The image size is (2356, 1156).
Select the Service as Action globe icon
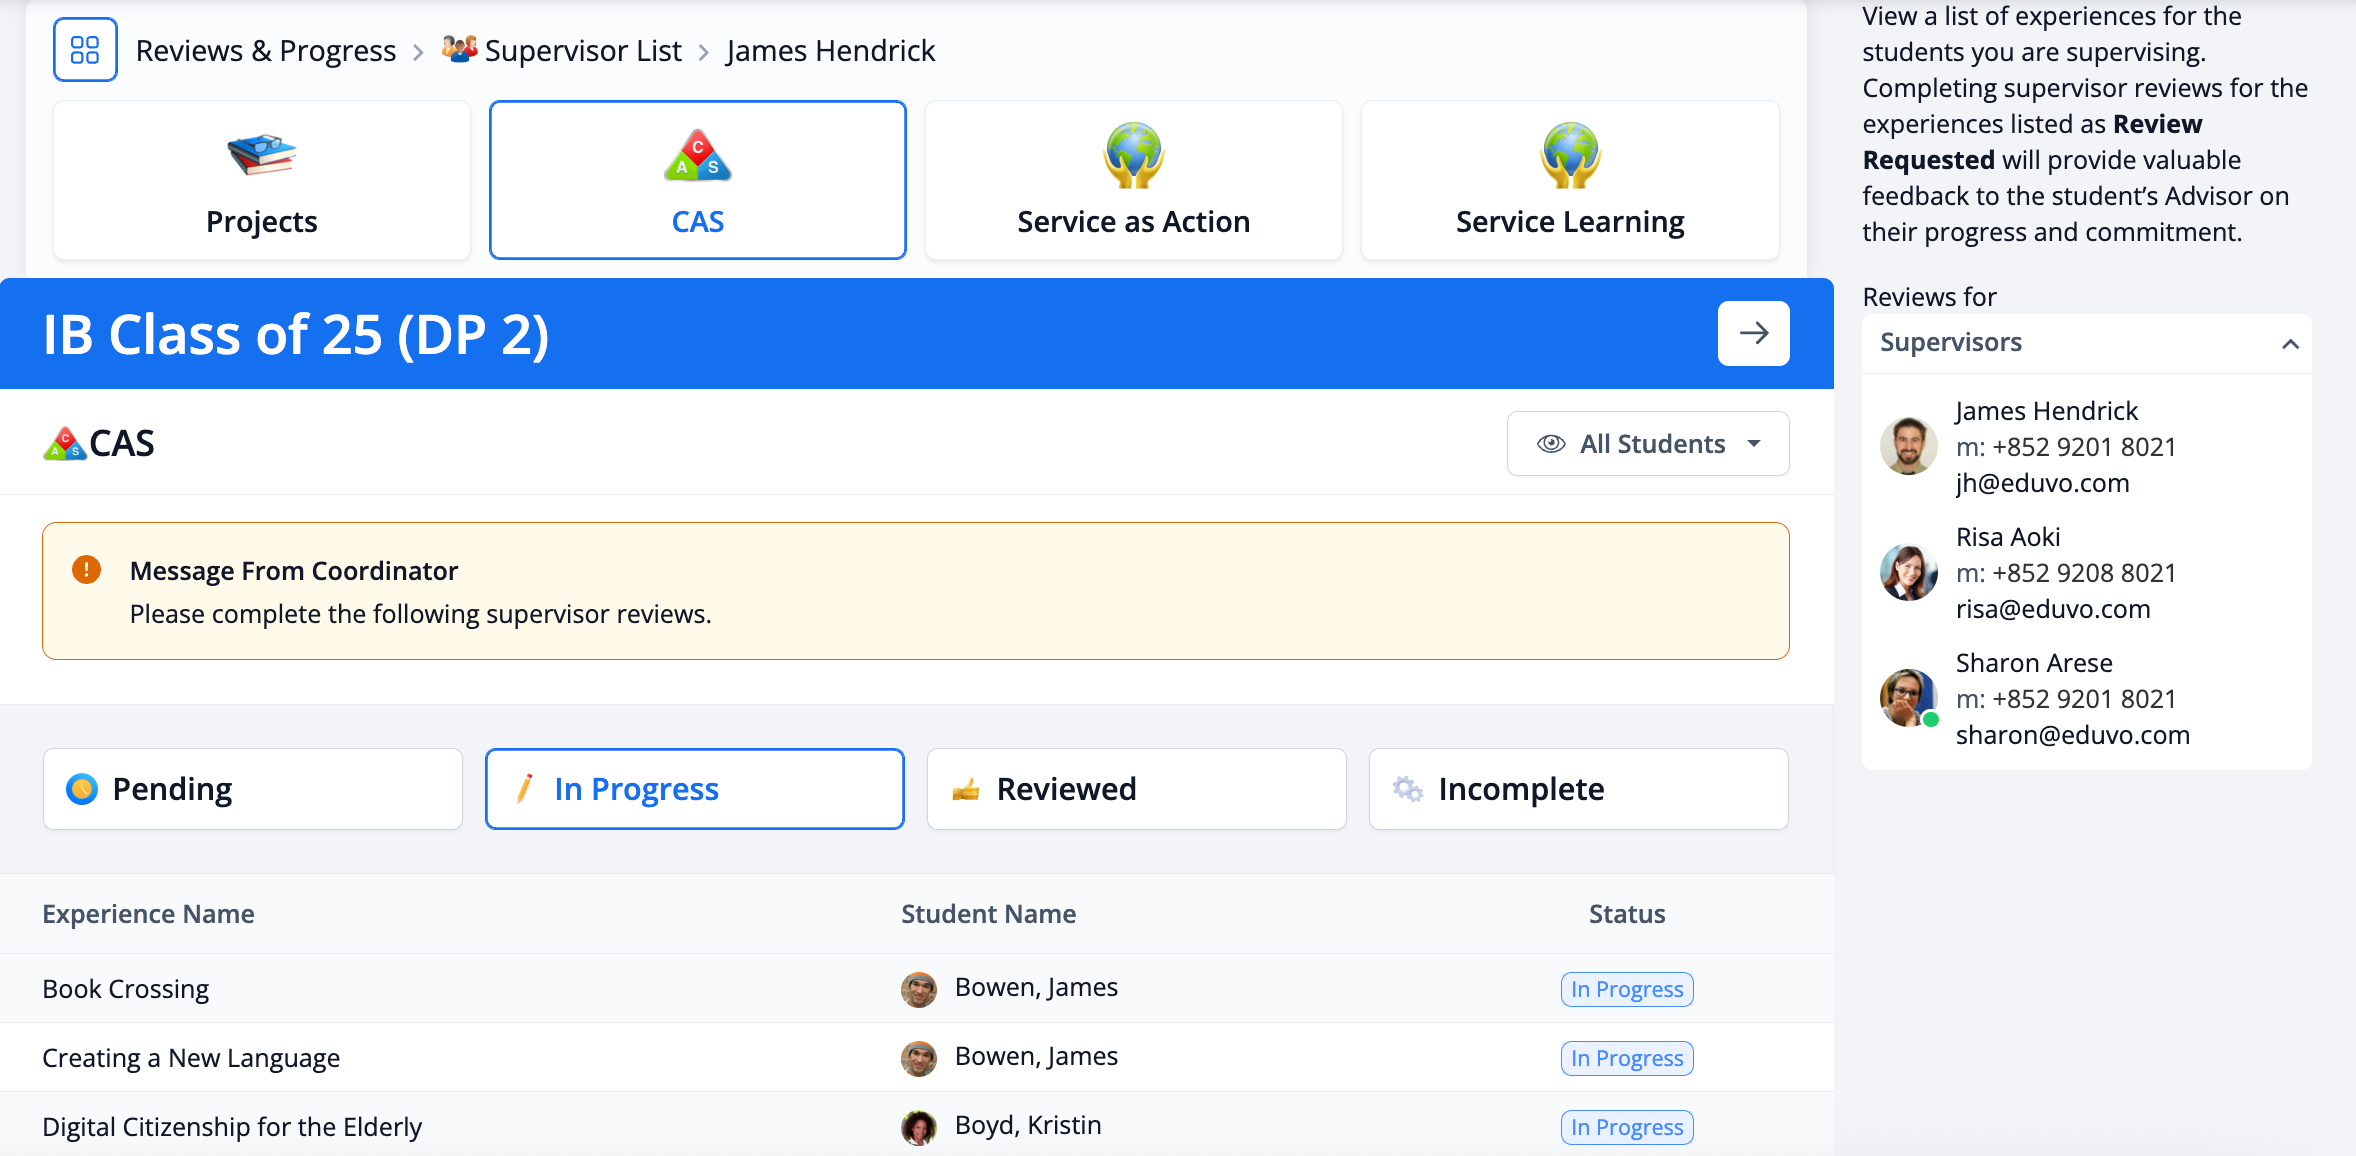(x=1133, y=156)
